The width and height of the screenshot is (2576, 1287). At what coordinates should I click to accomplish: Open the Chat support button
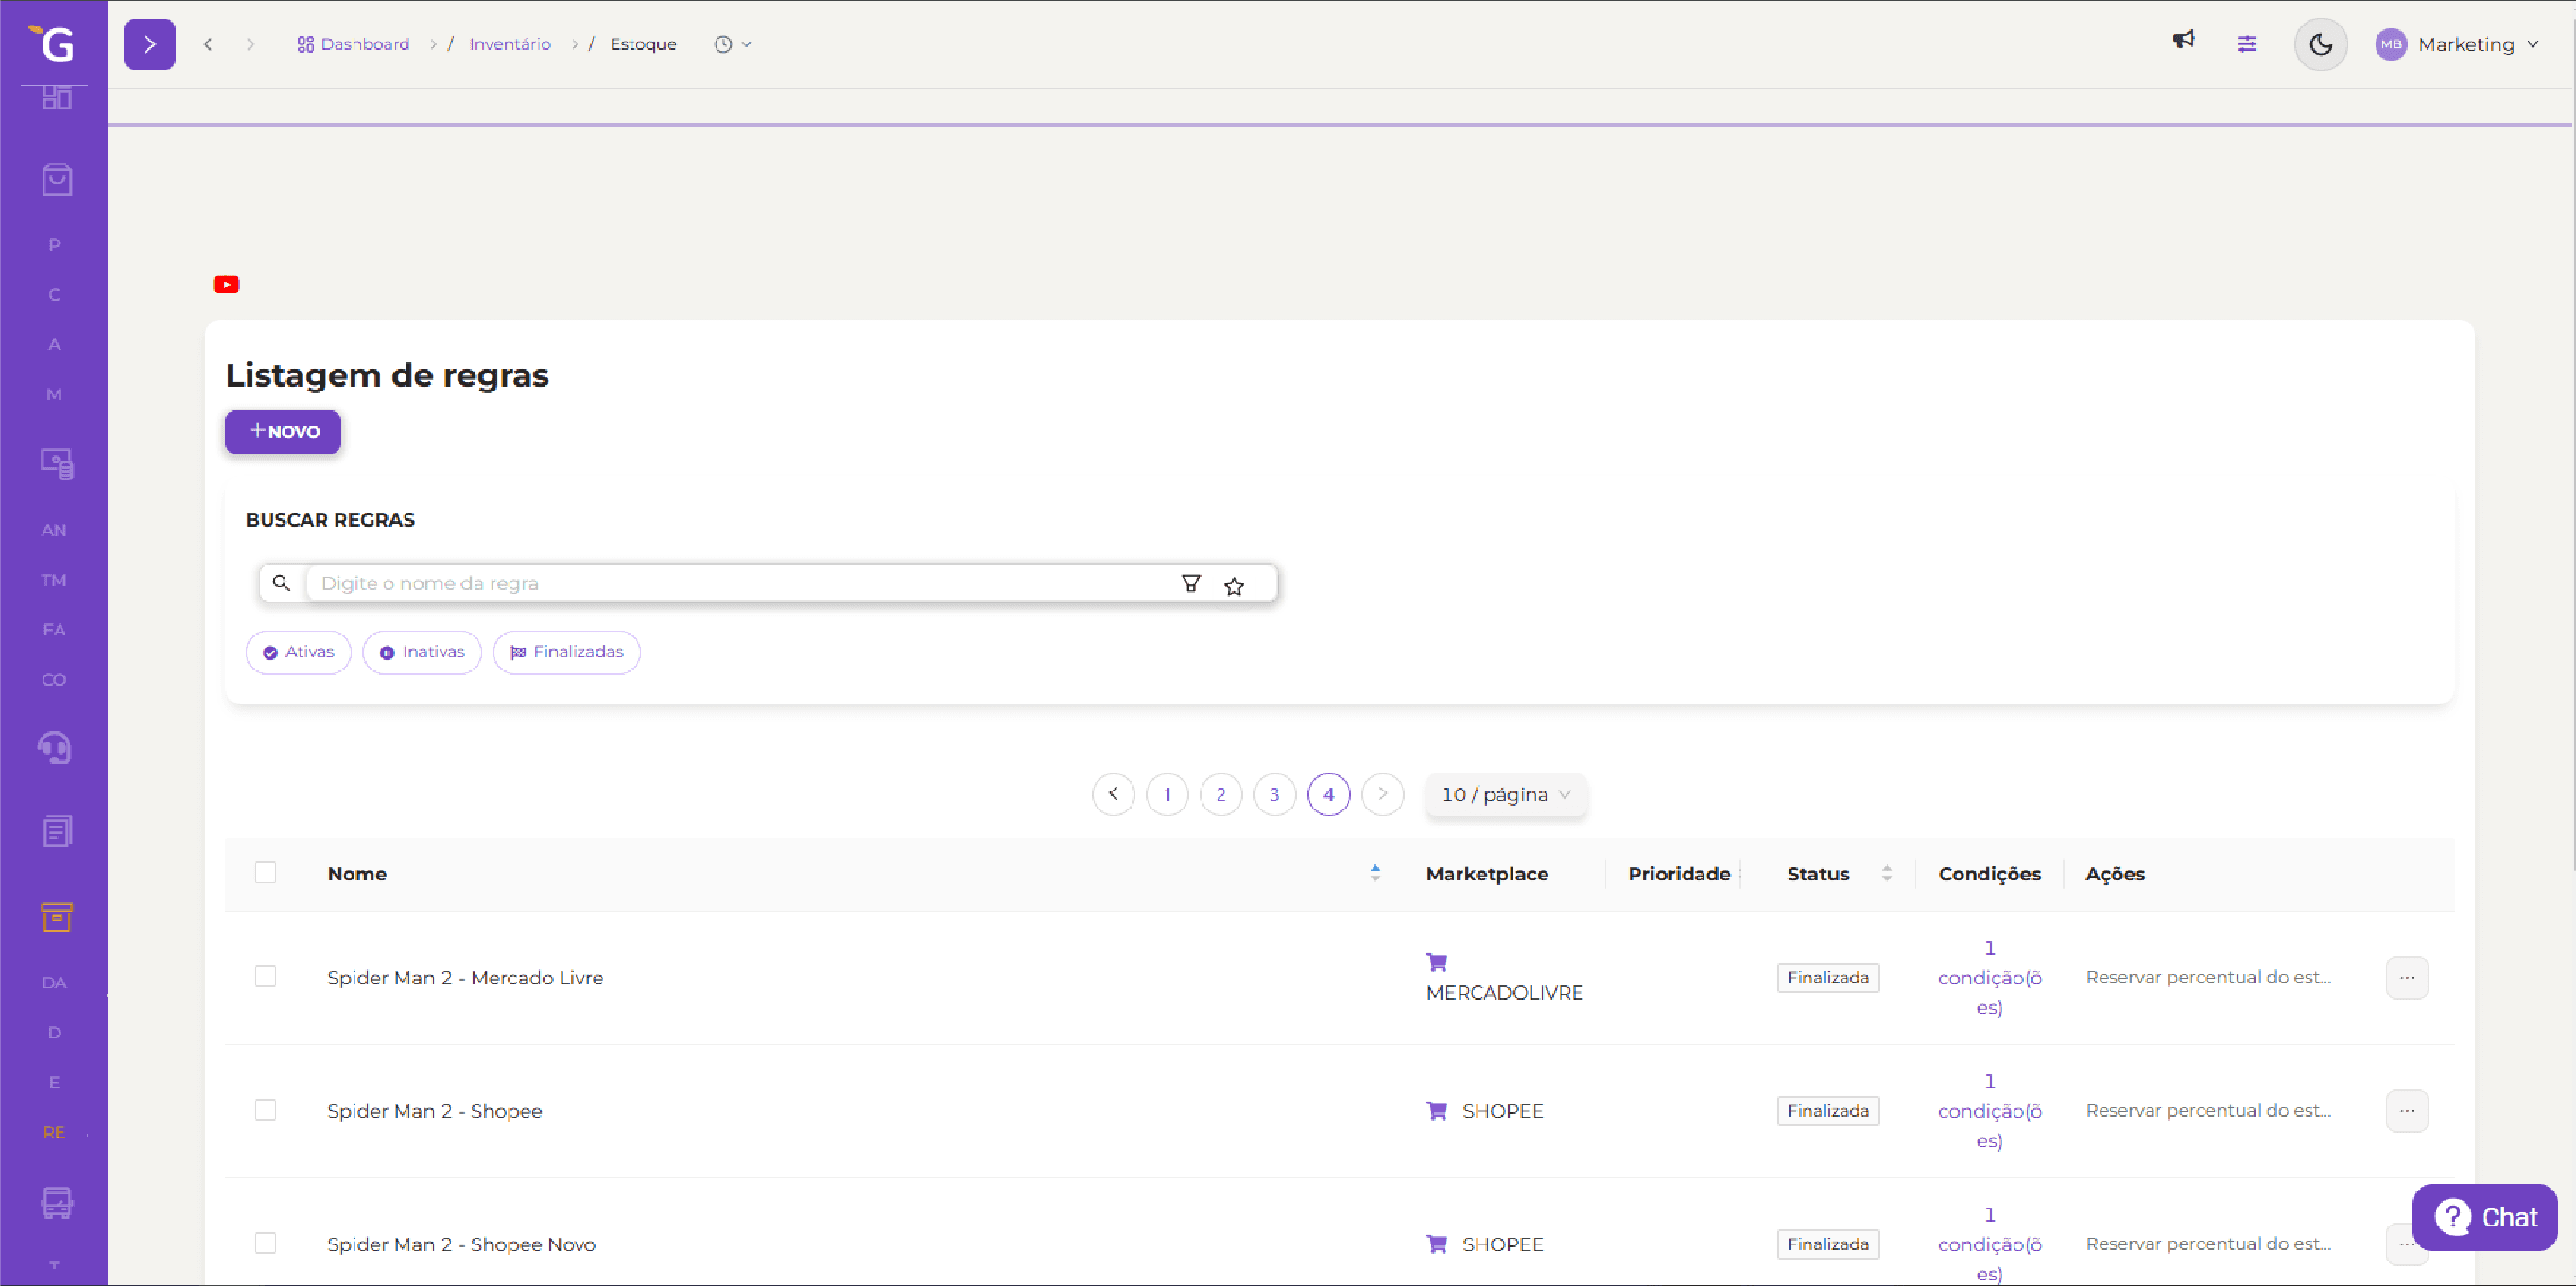[2486, 1217]
